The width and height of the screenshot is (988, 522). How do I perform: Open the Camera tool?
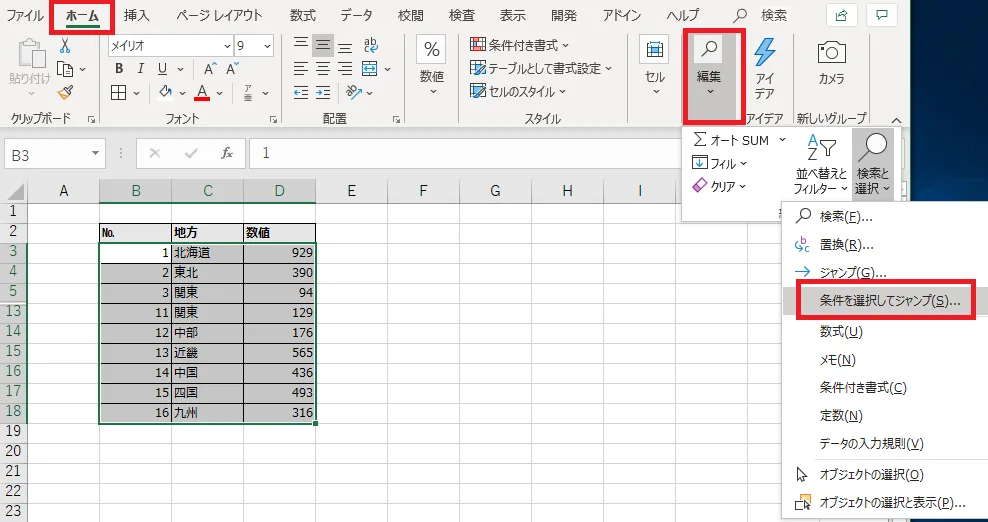coord(831,63)
